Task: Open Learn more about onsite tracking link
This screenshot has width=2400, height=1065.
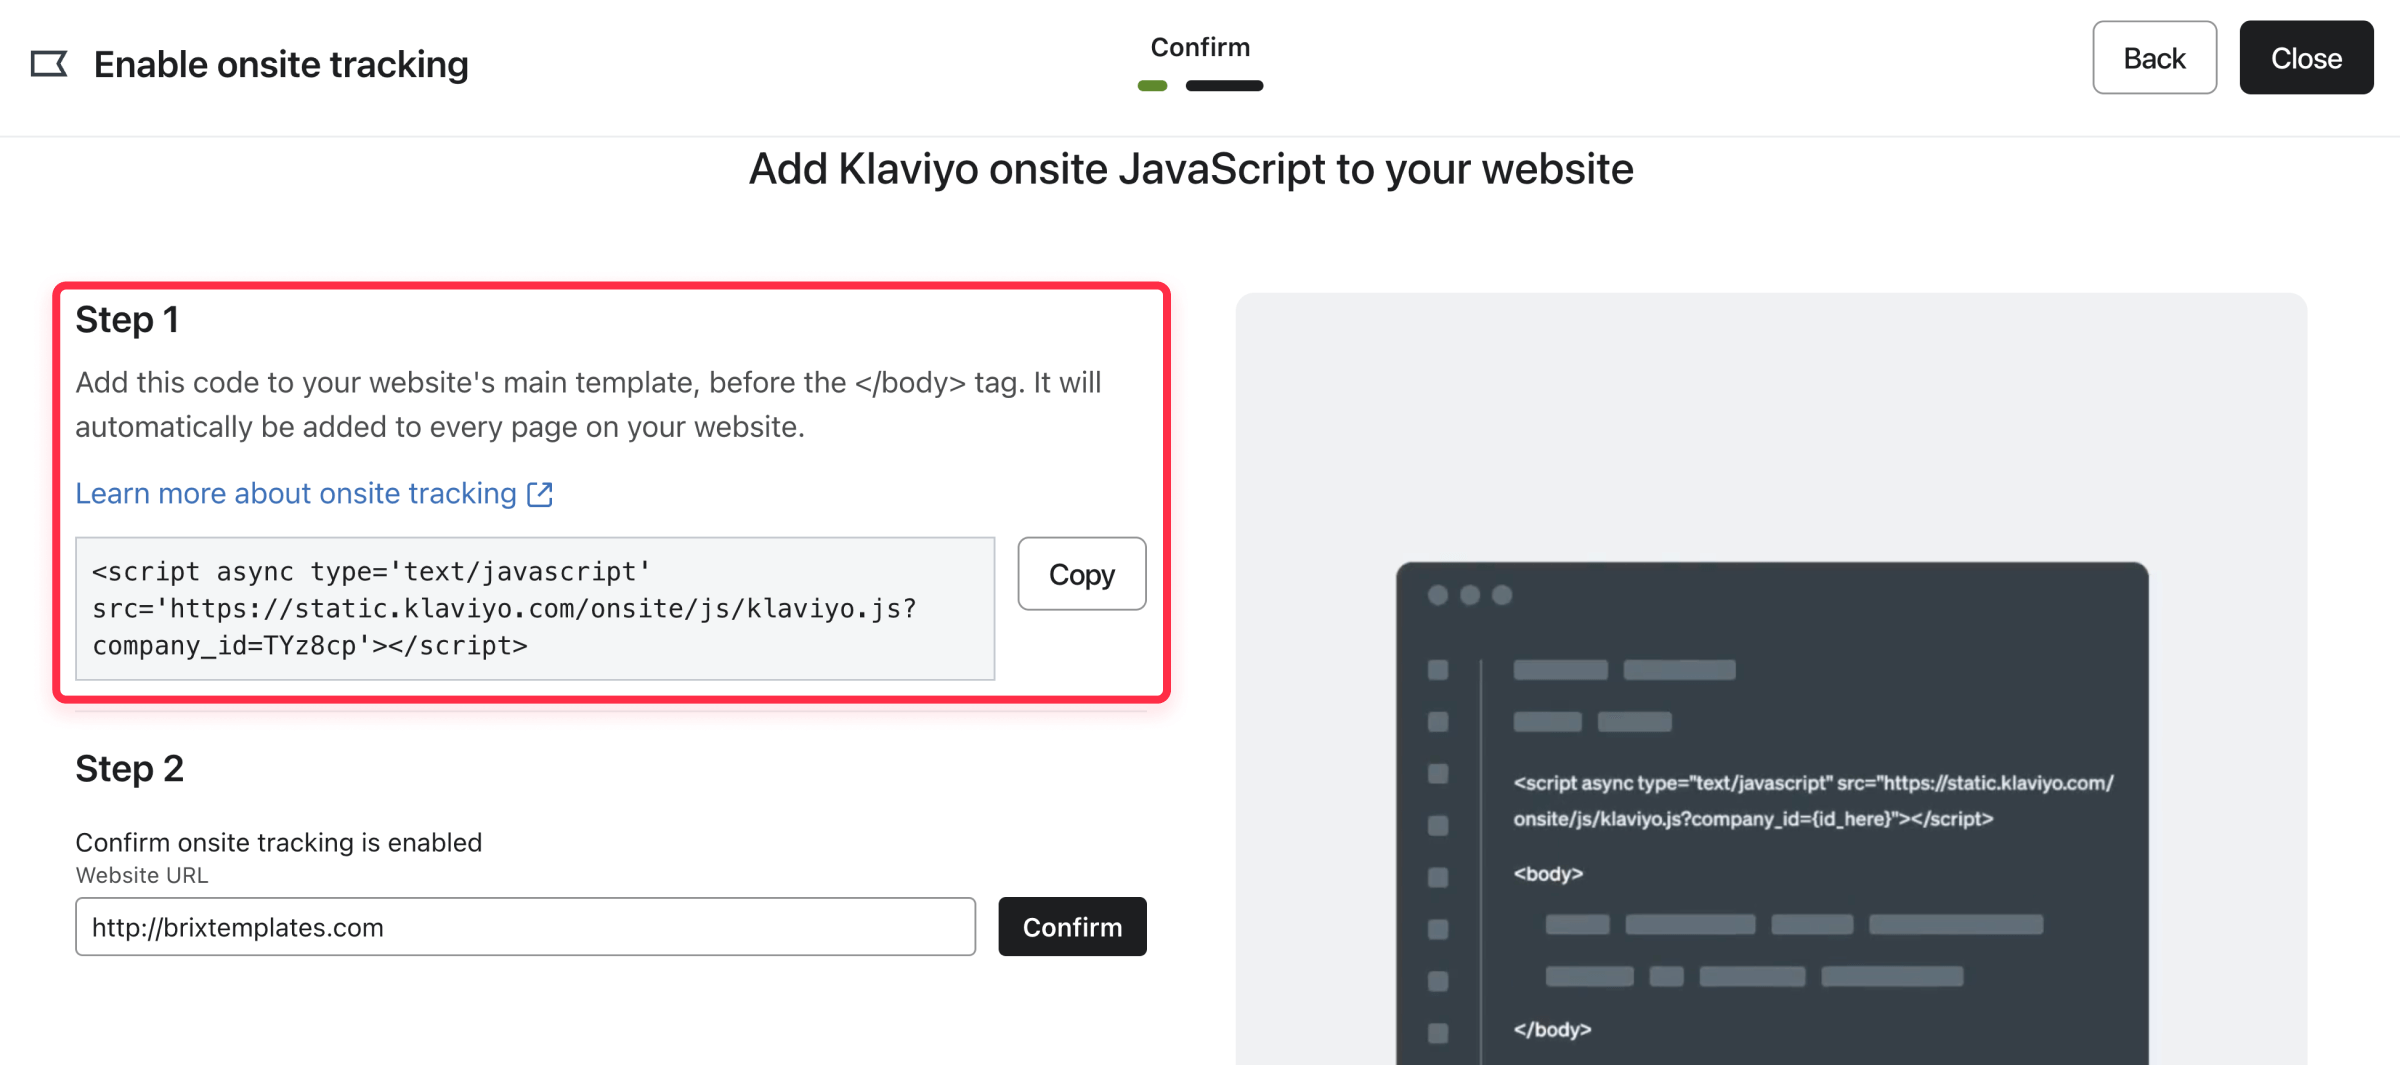Action: [296, 494]
